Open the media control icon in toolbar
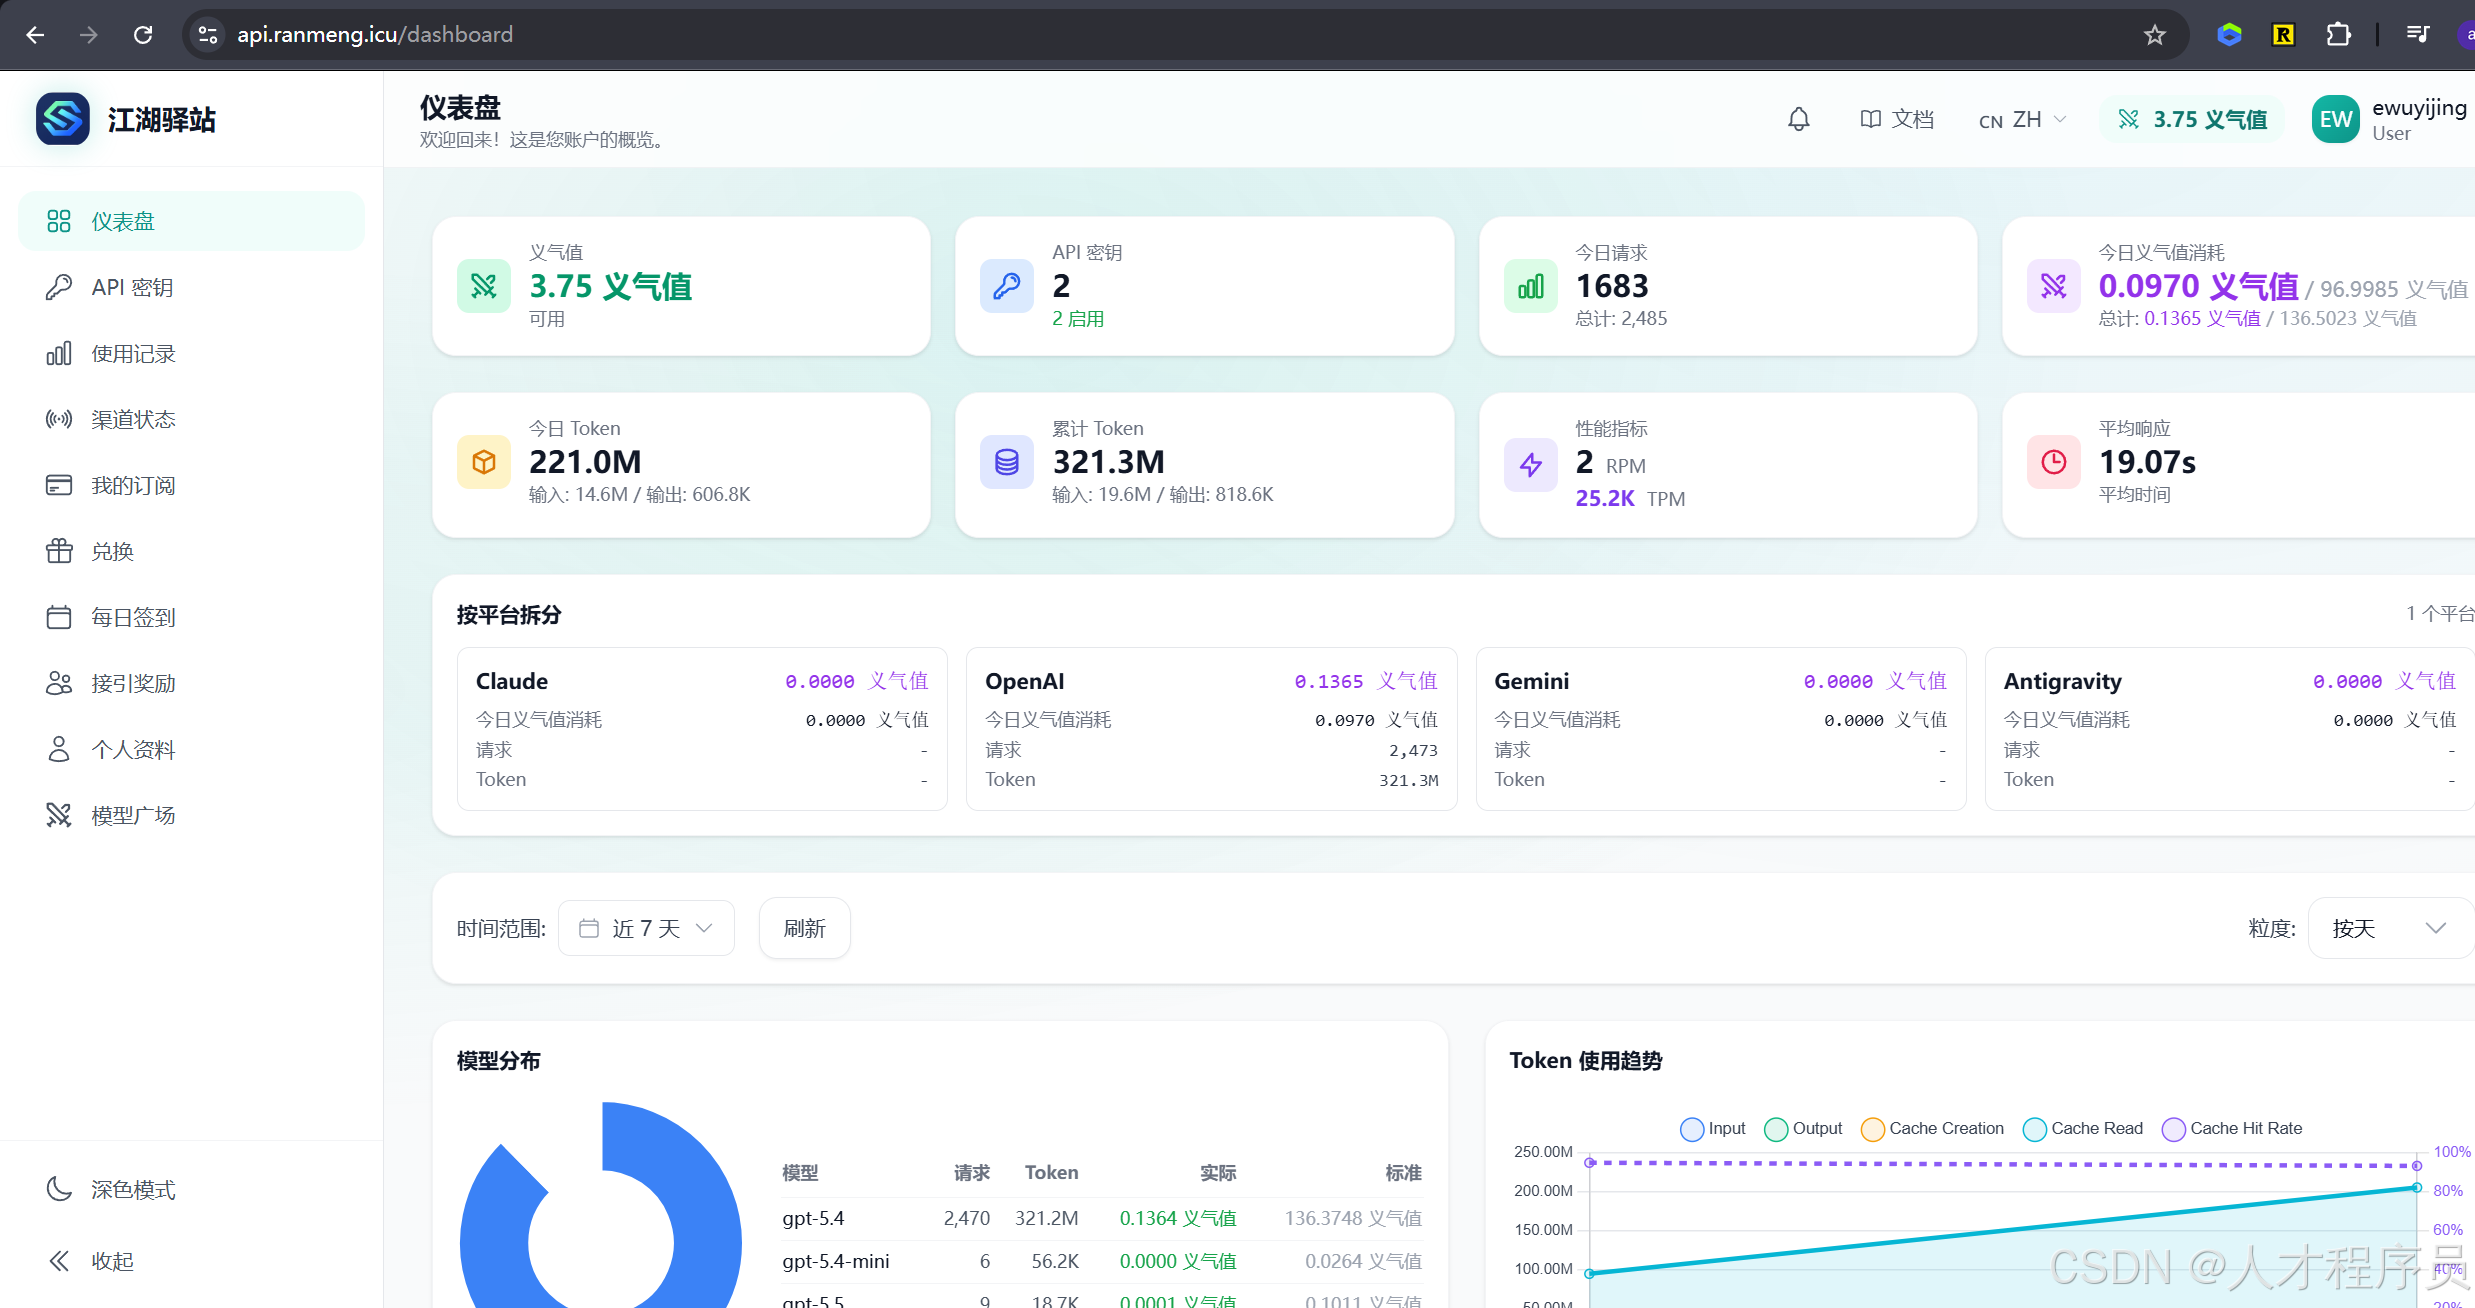Image resolution: width=2475 pixels, height=1308 pixels. (x=2418, y=35)
